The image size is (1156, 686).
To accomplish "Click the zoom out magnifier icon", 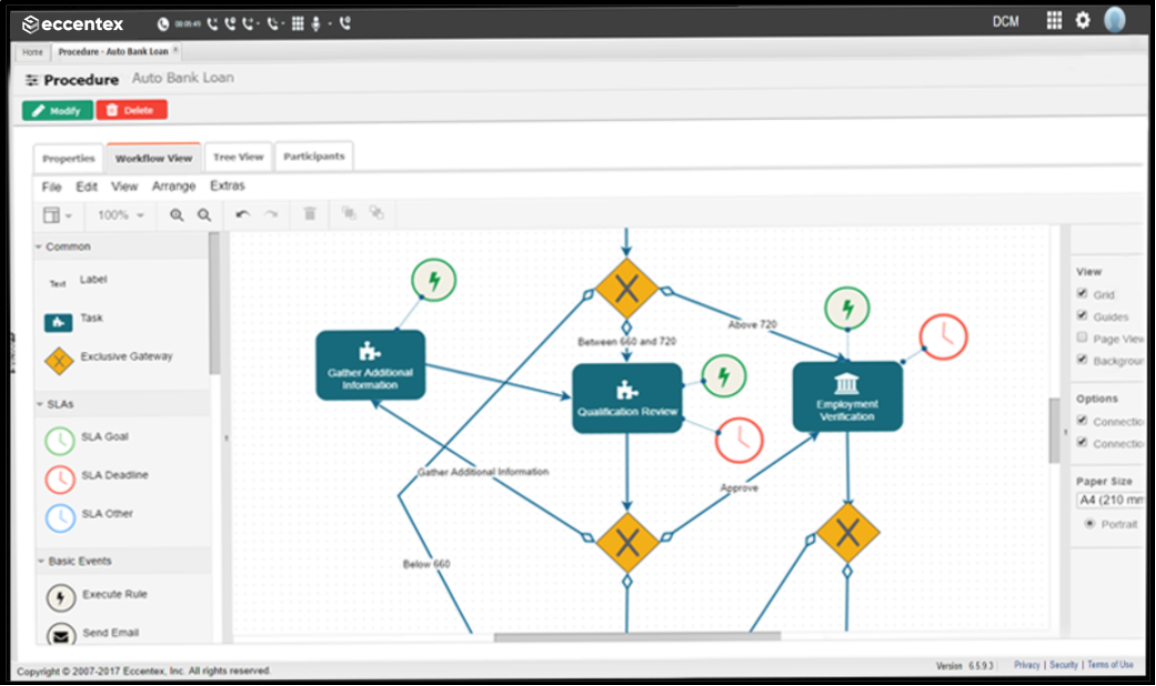I will point(204,215).
